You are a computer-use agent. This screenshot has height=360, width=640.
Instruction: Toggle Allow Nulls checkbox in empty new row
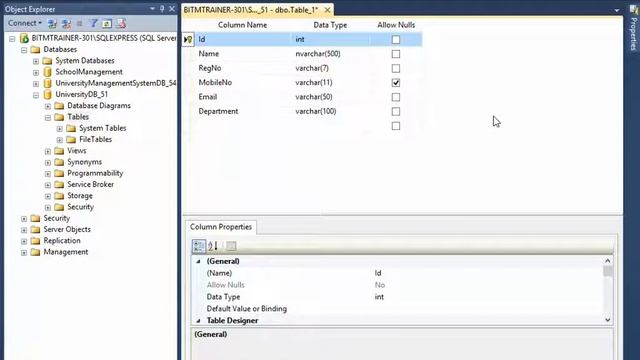pos(396,126)
